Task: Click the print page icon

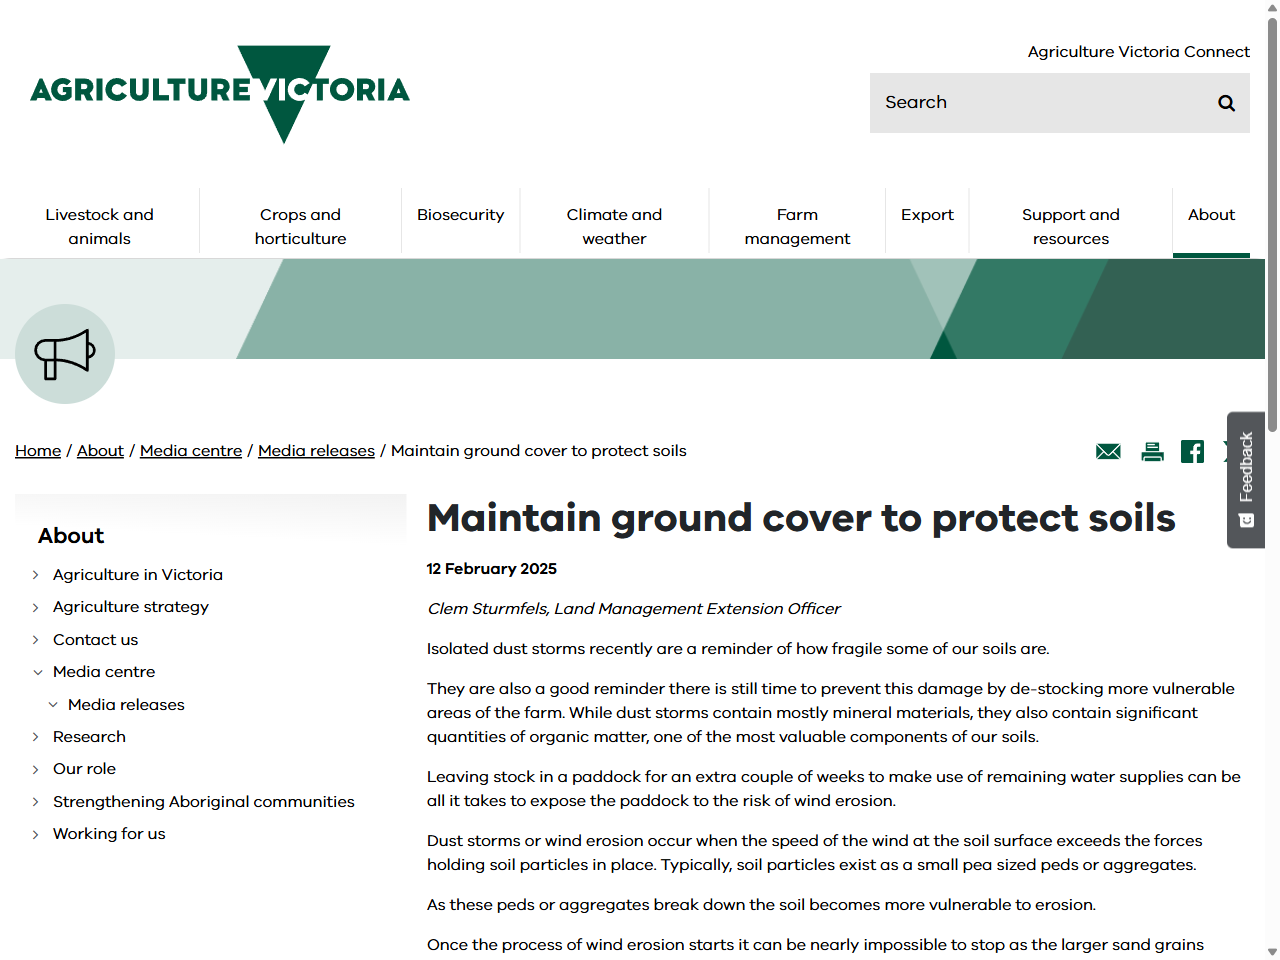Action: point(1152,451)
